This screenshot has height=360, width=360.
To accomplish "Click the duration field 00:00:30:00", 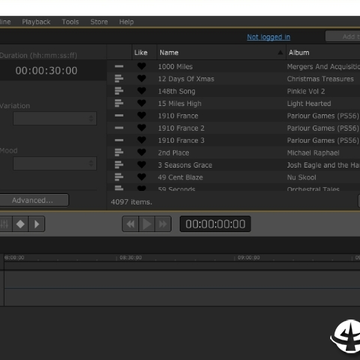I will (x=46, y=71).
